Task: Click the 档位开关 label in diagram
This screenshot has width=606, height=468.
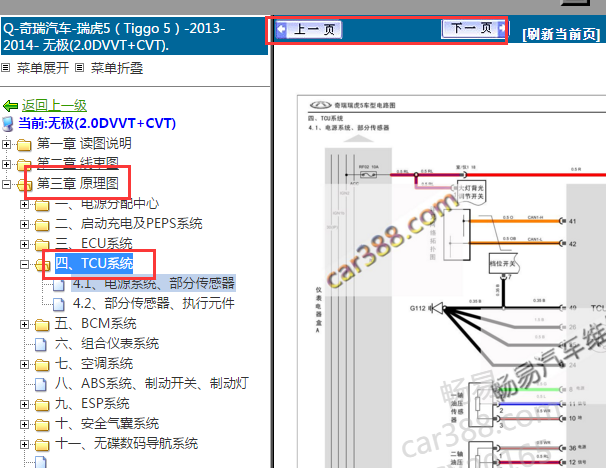Action: coord(502,264)
